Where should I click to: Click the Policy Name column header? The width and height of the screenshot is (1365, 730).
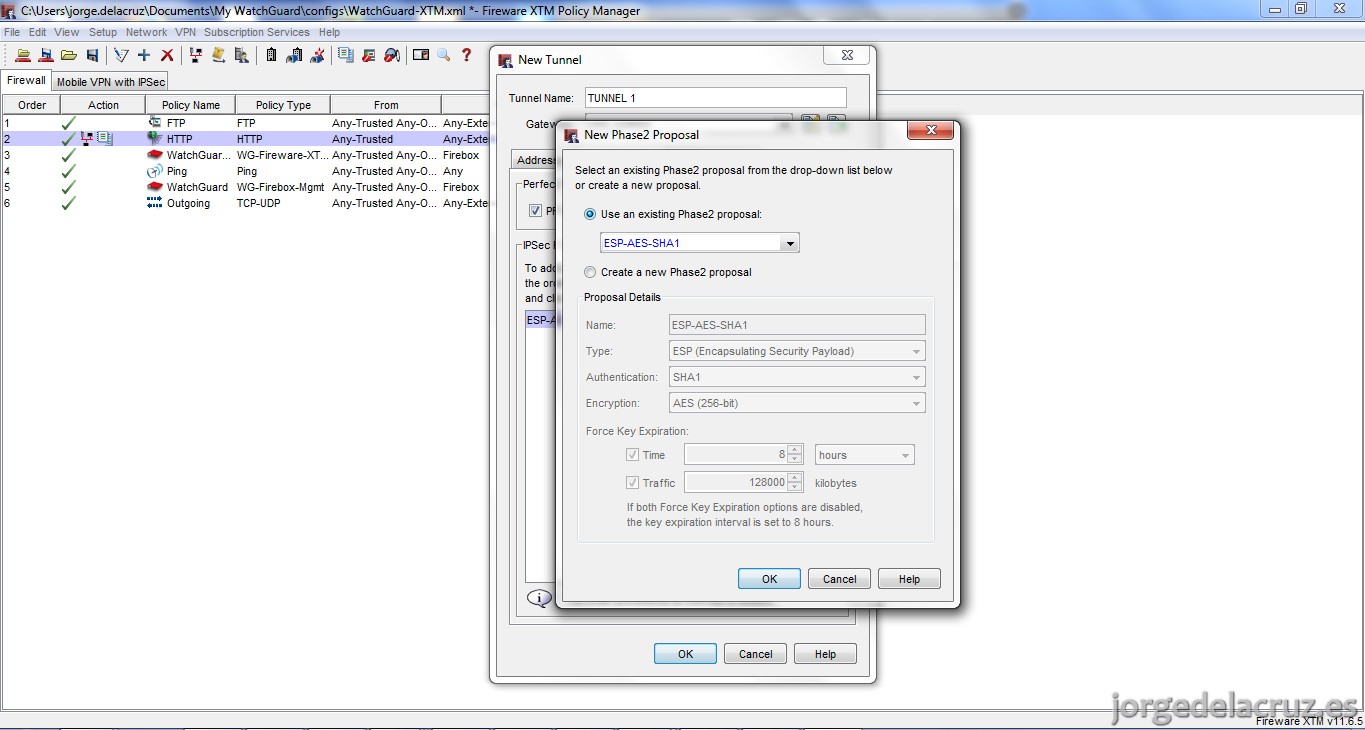pos(190,105)
